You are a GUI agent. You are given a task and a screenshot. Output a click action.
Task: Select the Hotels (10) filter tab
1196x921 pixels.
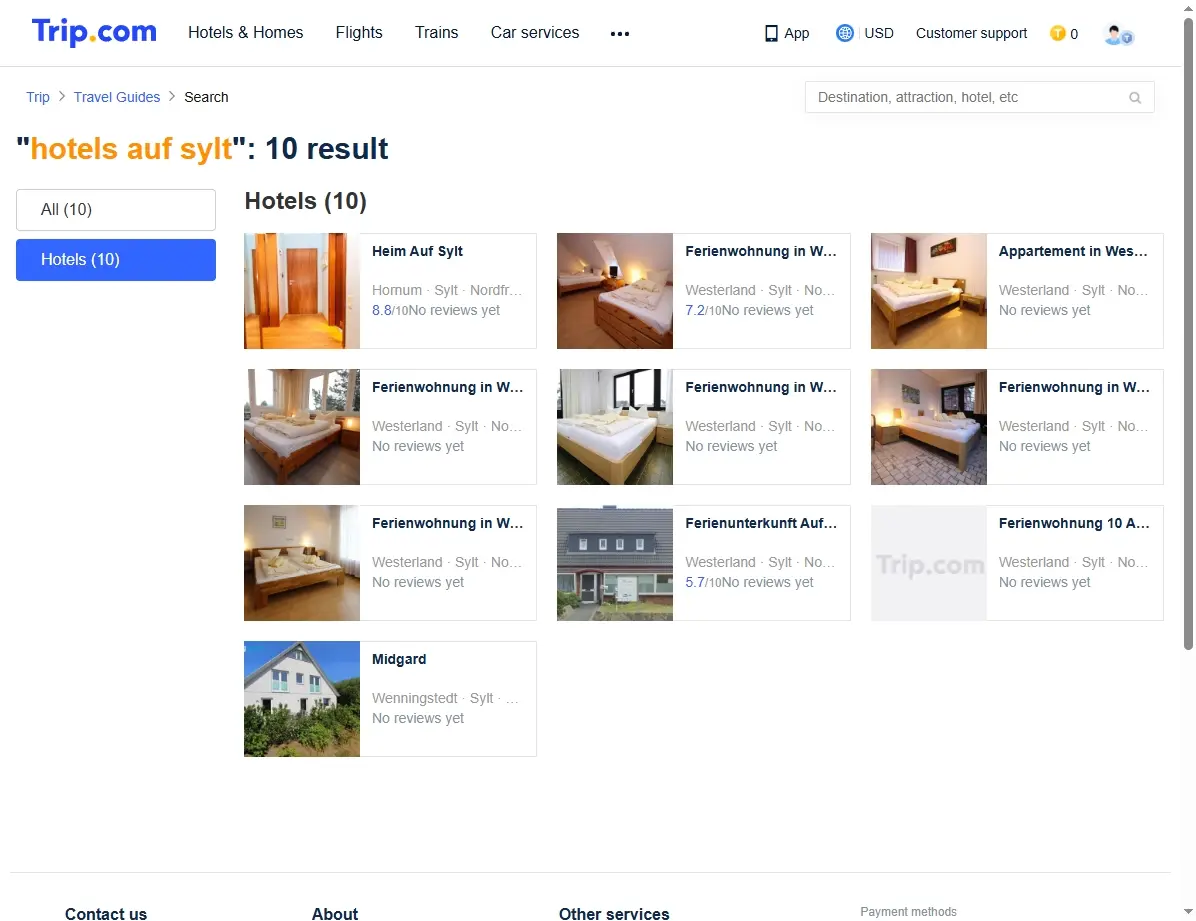tap(116, 260)
